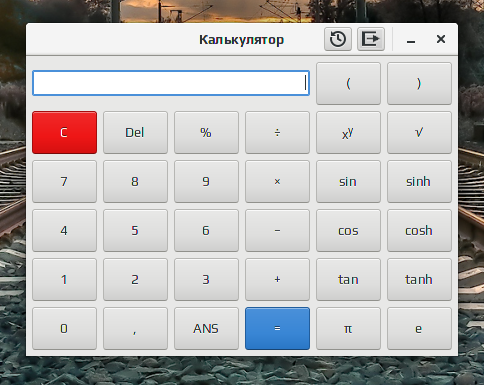Insert the cosh function
The height and width of the screenshot is (385, 484).
[419, 230]
